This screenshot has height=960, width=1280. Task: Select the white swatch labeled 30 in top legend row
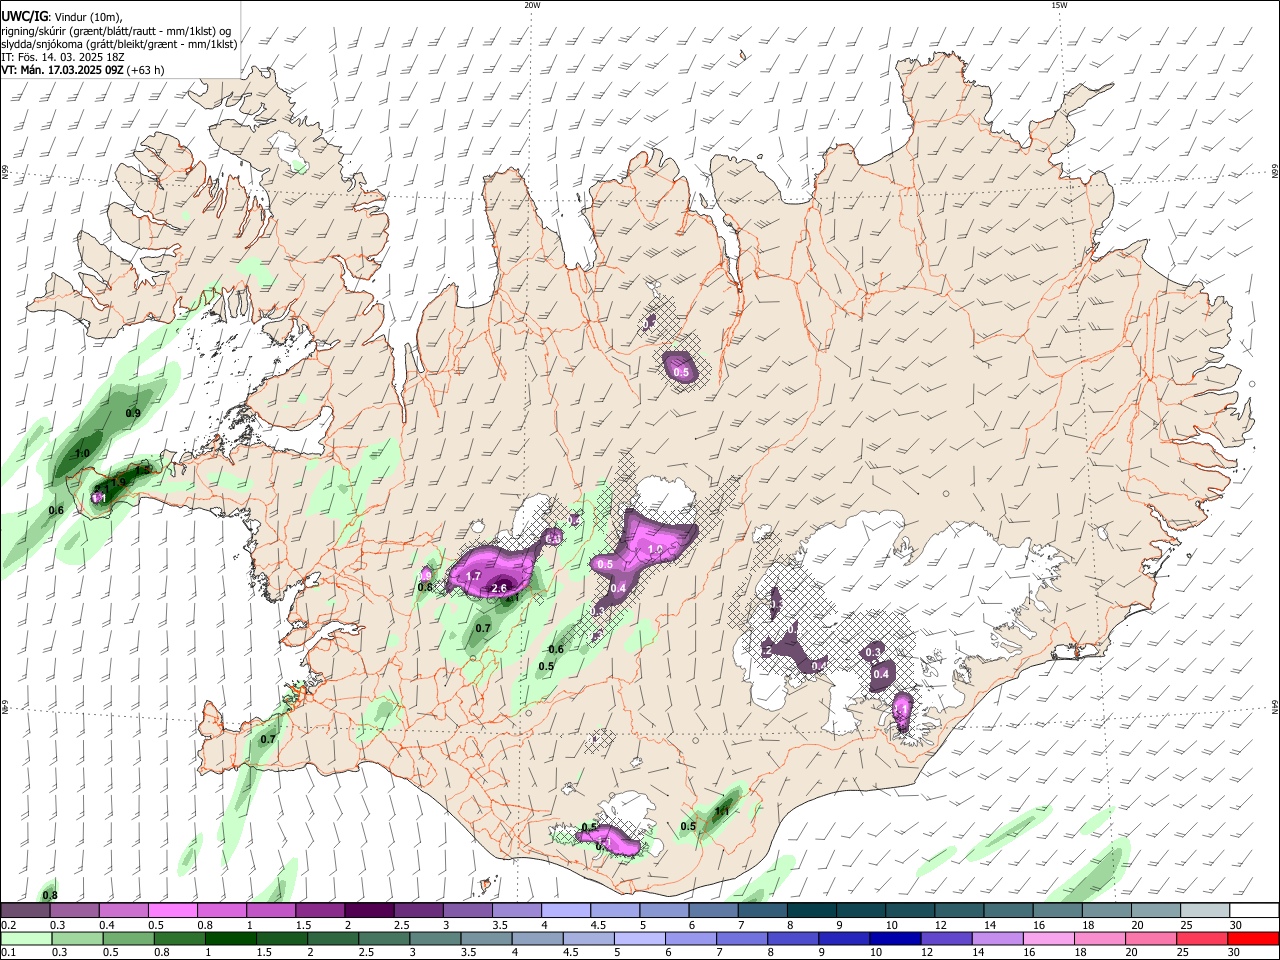click(1255, 911)
